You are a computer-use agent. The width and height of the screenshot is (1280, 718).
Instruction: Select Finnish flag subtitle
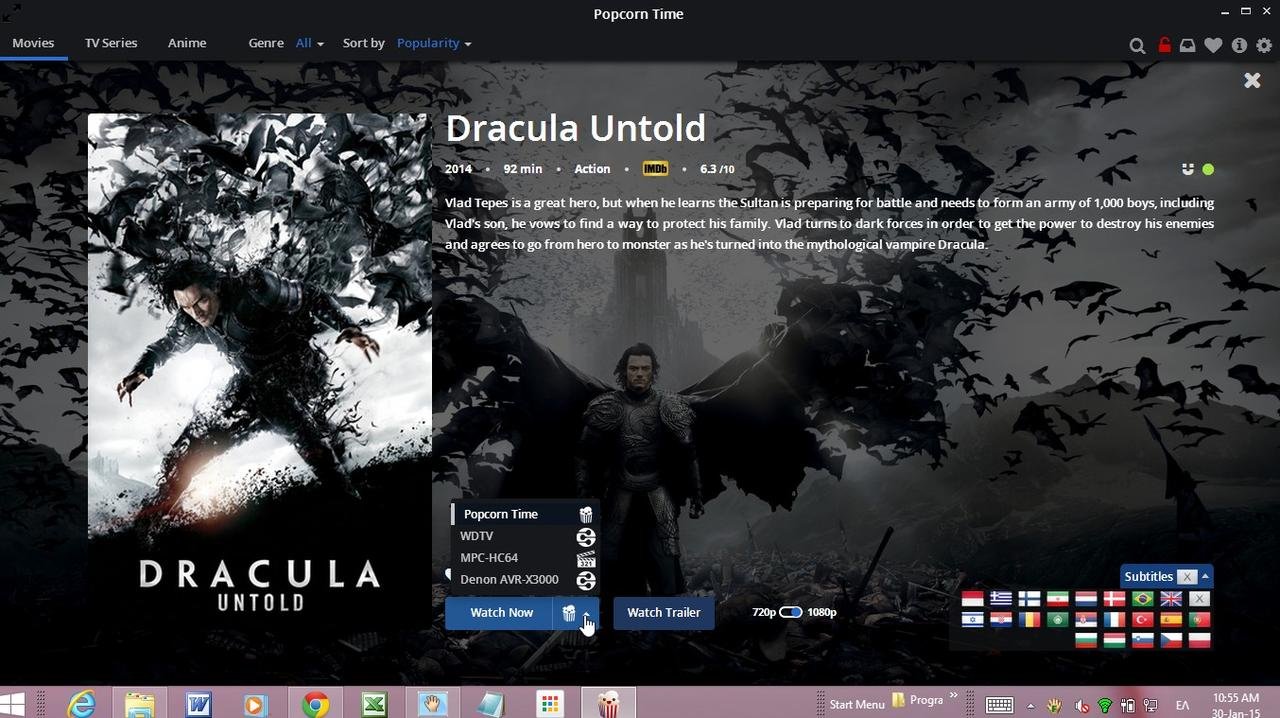coord(1029,599)
